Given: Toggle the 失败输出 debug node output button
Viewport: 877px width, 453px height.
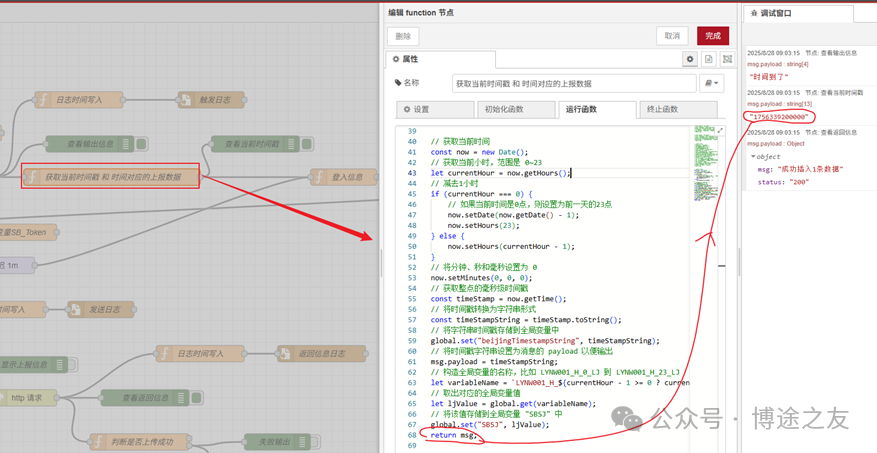Looking at the screenshot, I should (317, 442).
